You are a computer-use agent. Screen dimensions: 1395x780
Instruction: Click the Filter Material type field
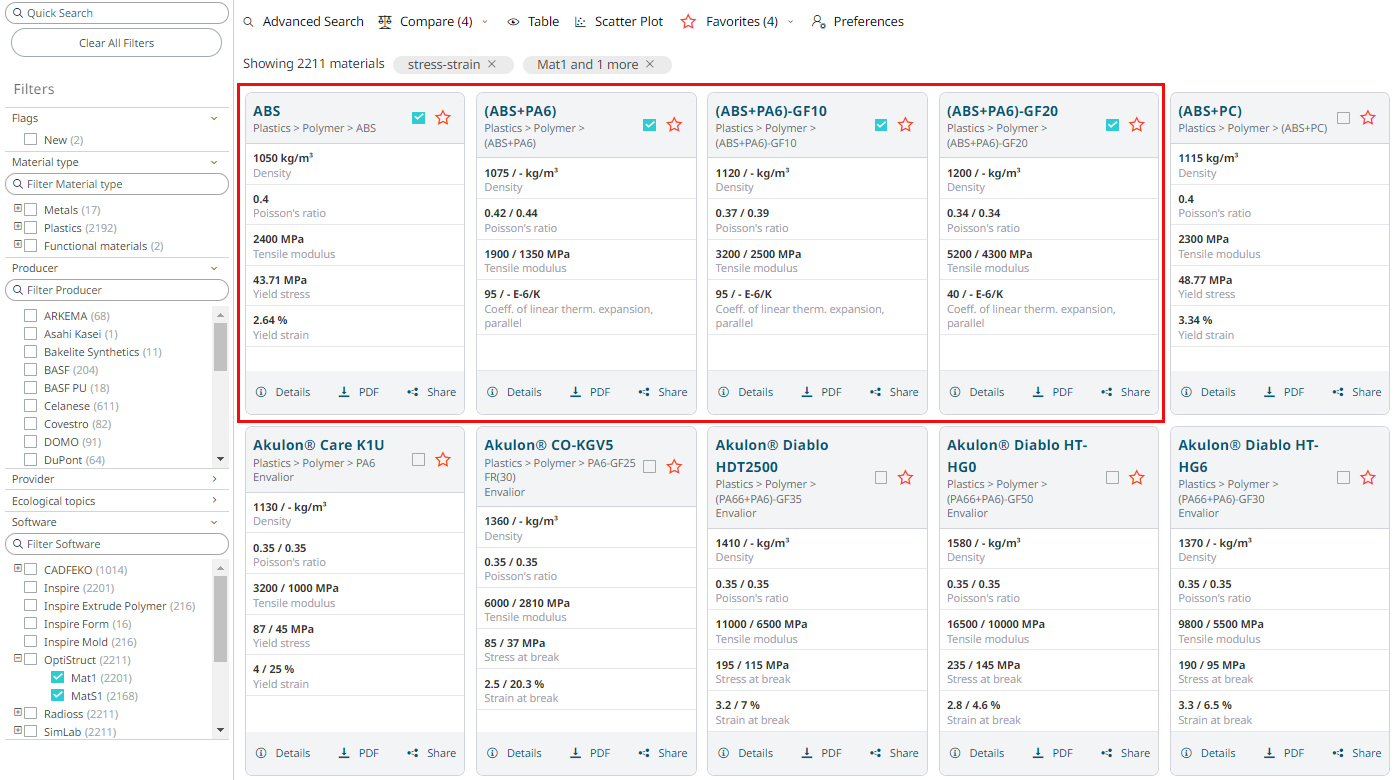[117, 184]
